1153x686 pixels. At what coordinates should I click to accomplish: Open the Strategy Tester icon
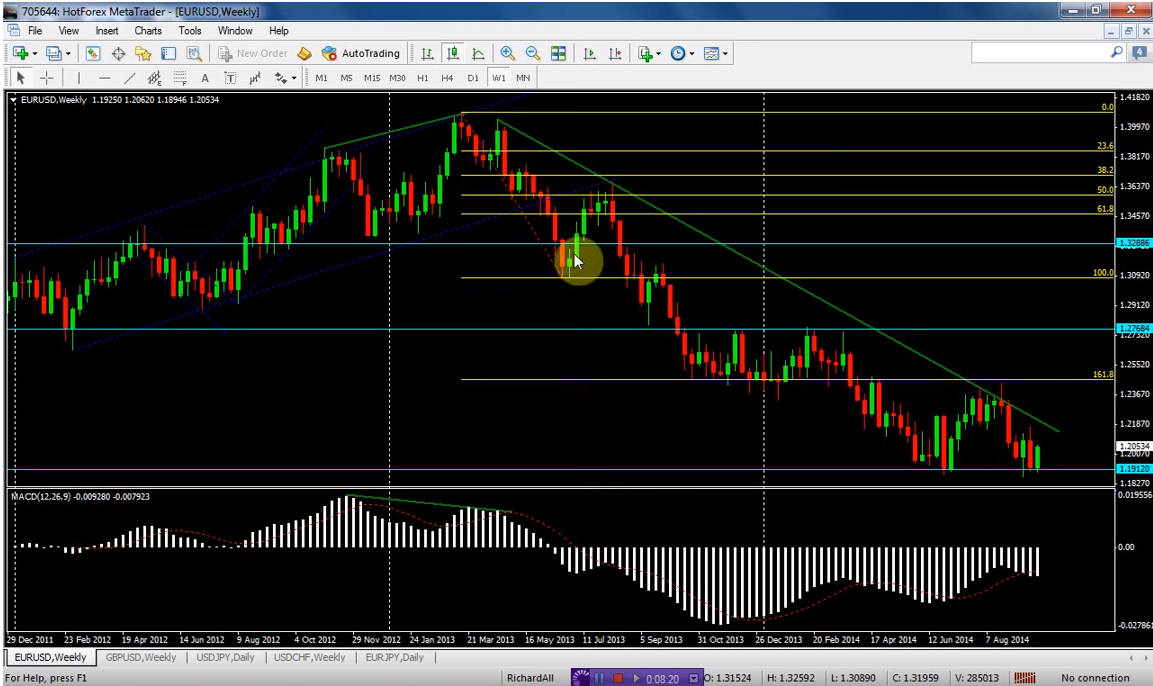(x=193, y=53)
